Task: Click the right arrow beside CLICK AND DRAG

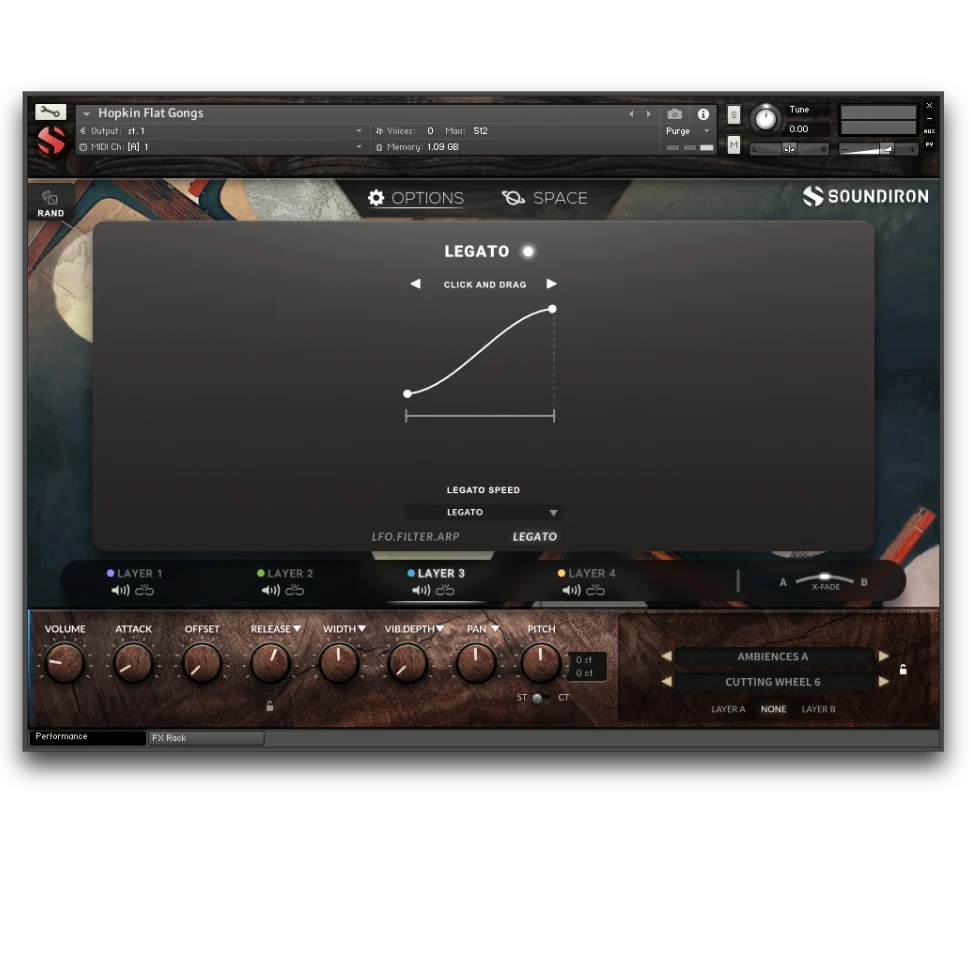Action: tap(551, 284)
